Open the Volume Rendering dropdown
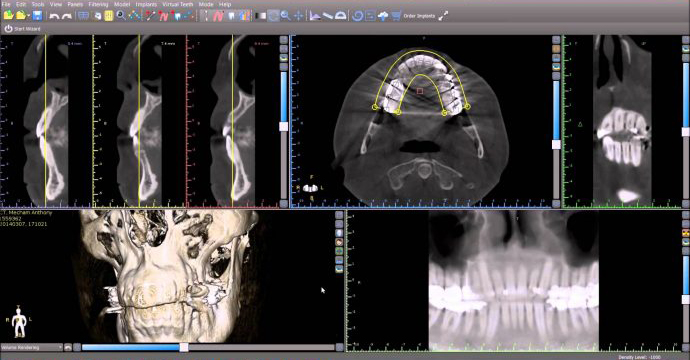690x360 pixels. point(31,347)
